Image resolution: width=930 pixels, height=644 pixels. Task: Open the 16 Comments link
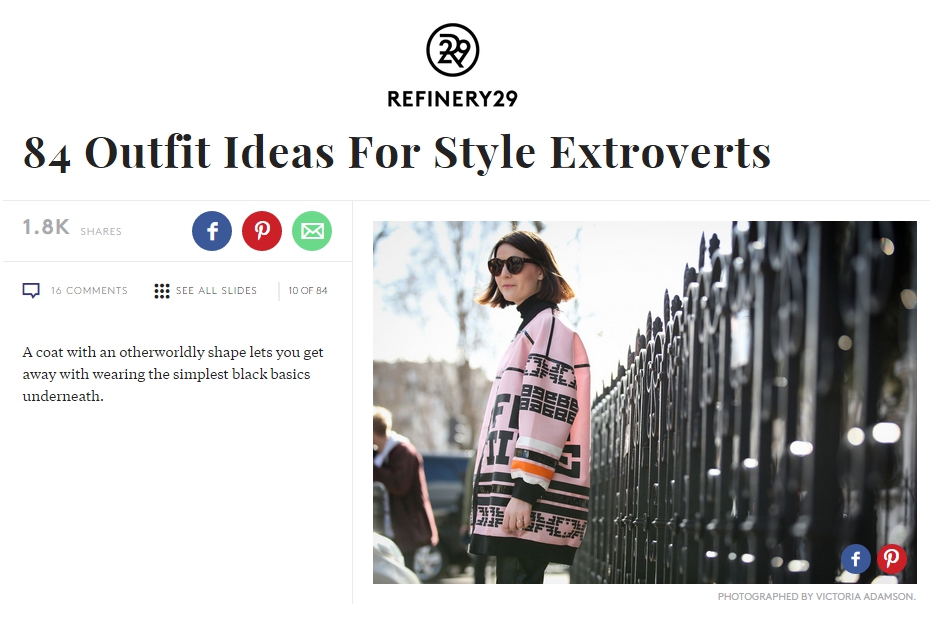point(89,291)
